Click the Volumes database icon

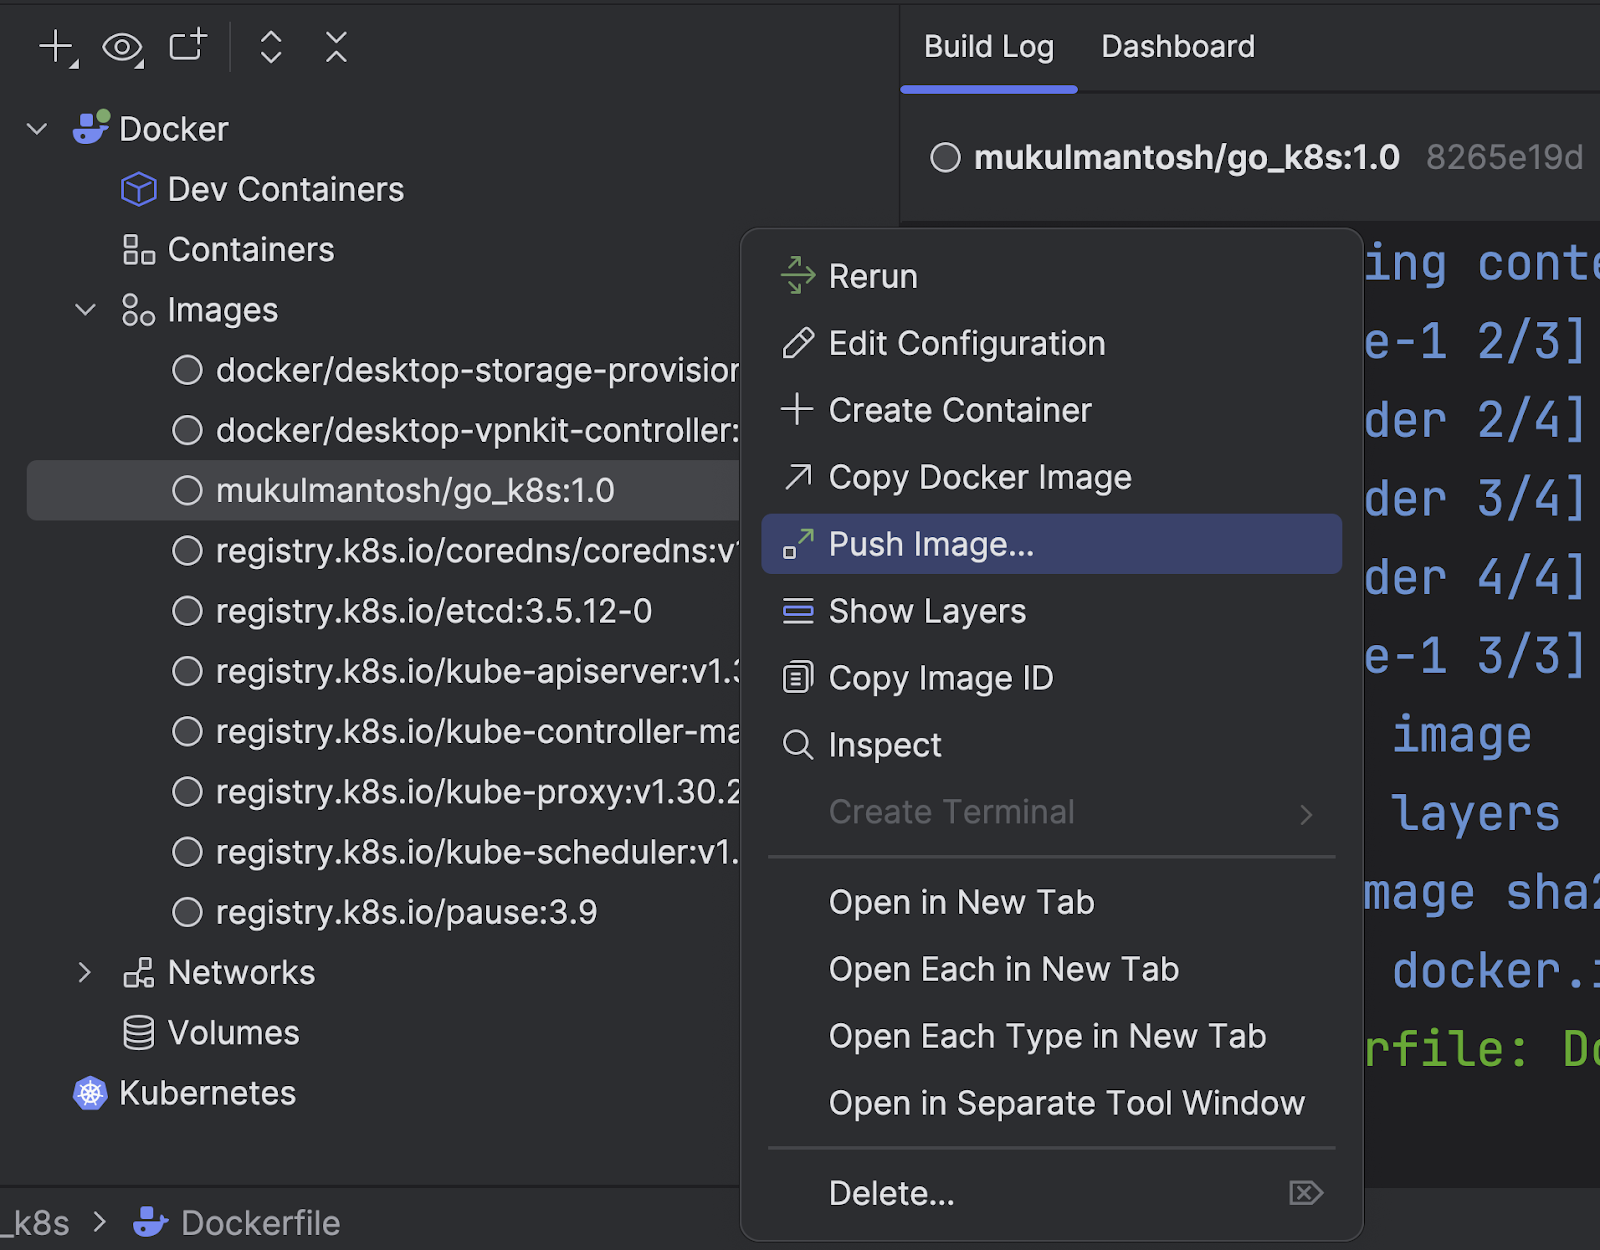click(139, 1033)
